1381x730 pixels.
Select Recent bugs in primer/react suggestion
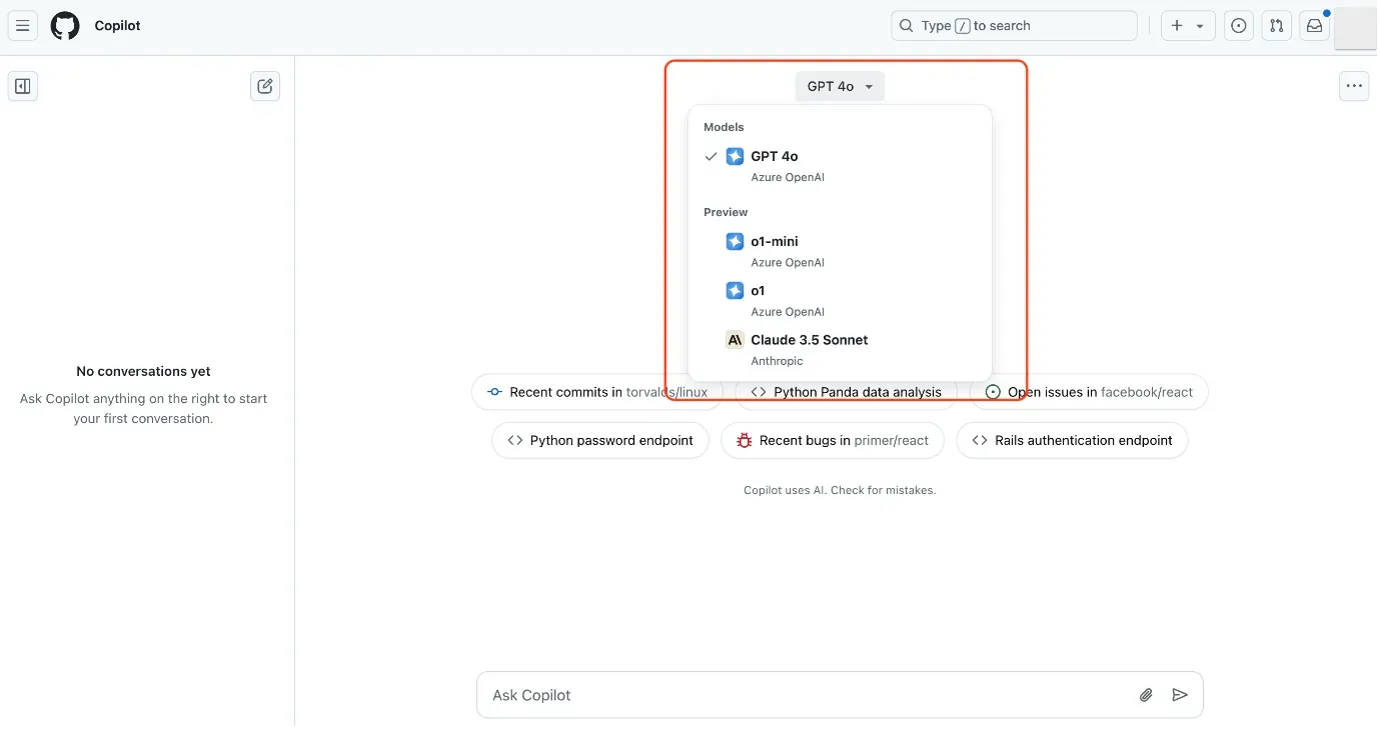pyautogui.click(x=832, y=440)
